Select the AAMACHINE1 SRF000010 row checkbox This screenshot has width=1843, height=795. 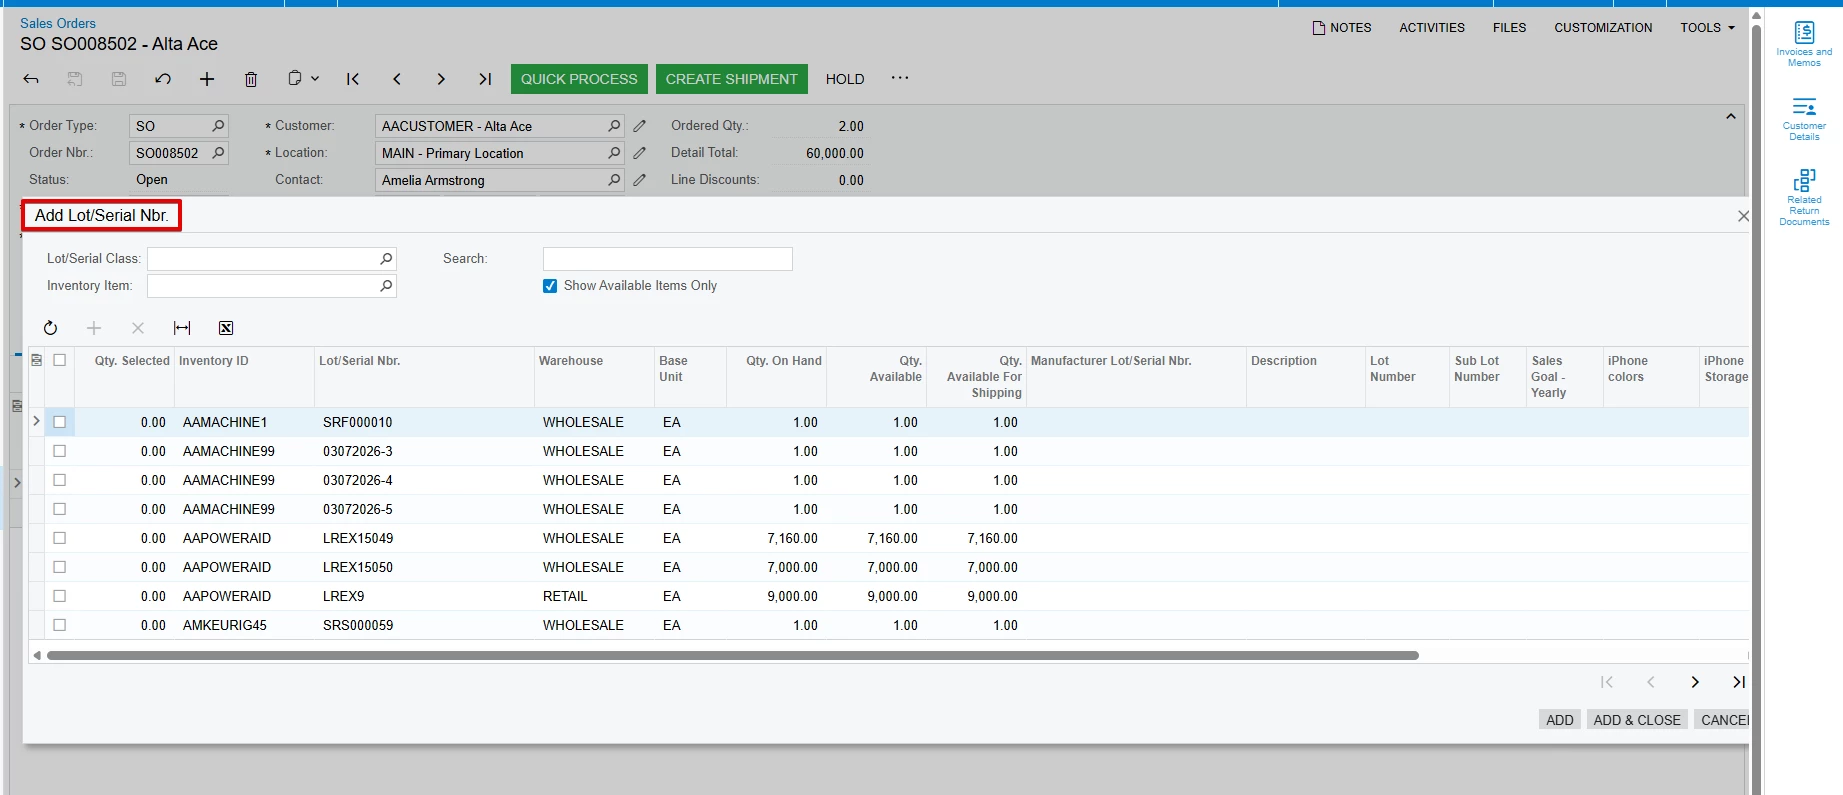coord(60,422)
